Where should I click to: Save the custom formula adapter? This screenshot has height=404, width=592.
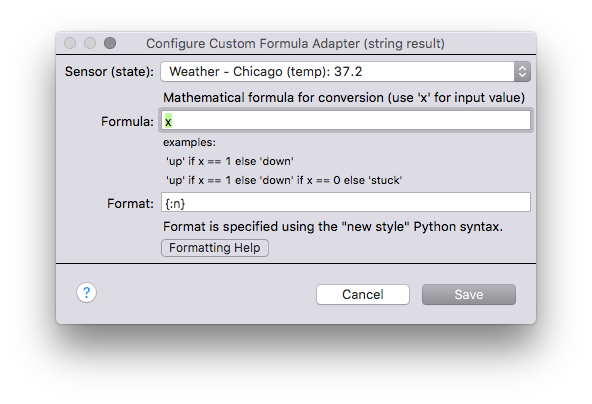pyautogui.click(x=469, y=295)
